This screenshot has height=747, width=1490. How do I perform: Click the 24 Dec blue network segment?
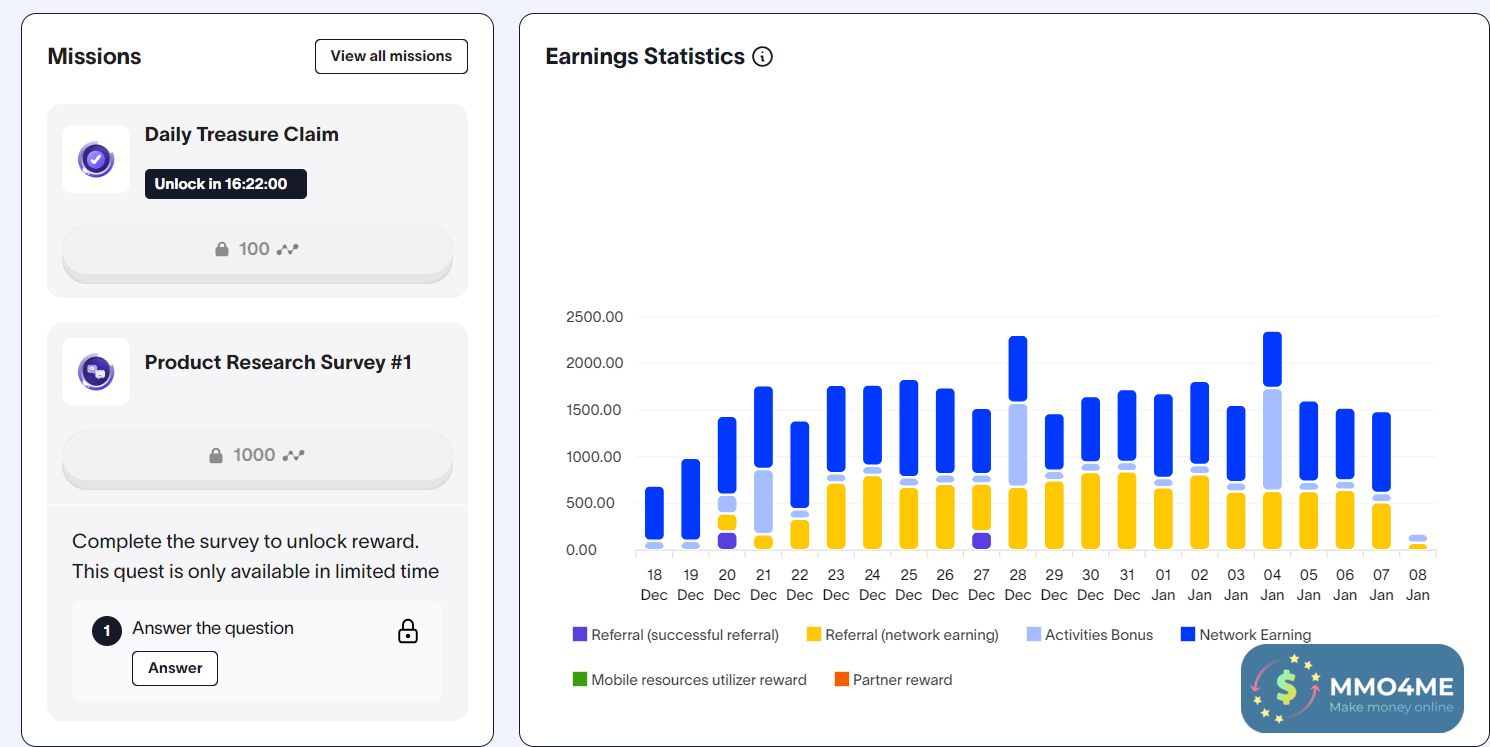872,425
